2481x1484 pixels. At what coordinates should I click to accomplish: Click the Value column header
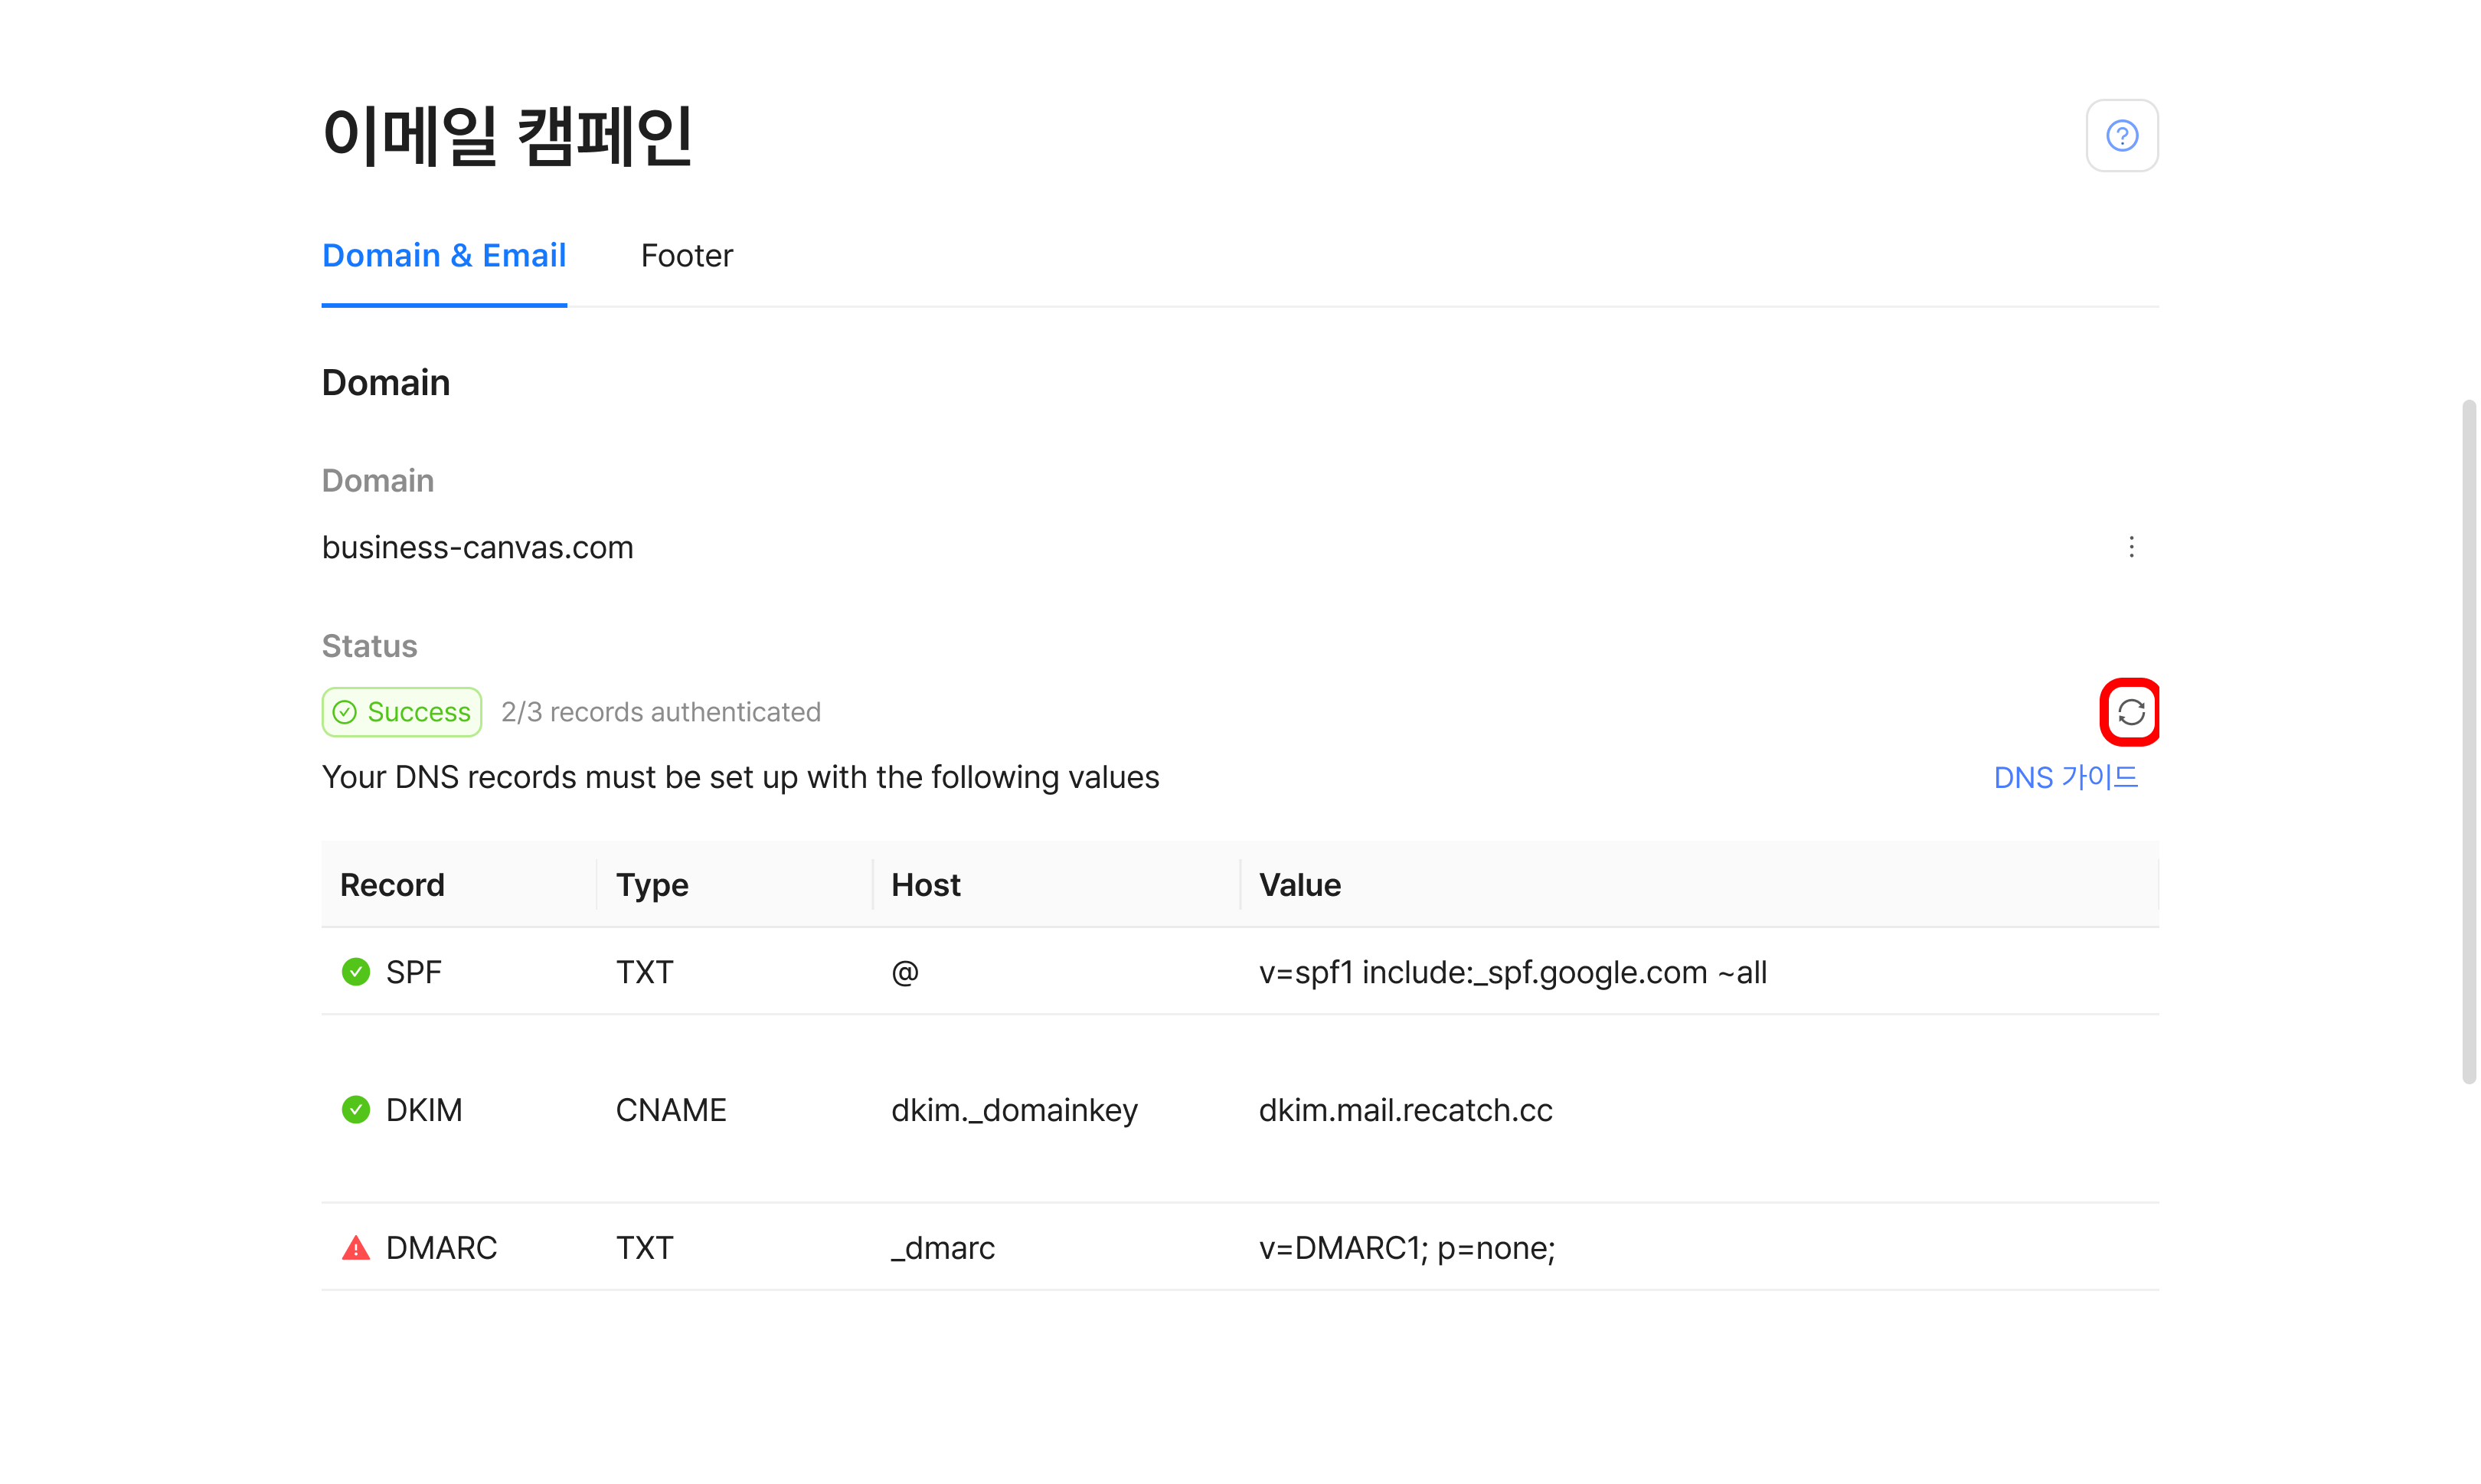point(1299,885)
